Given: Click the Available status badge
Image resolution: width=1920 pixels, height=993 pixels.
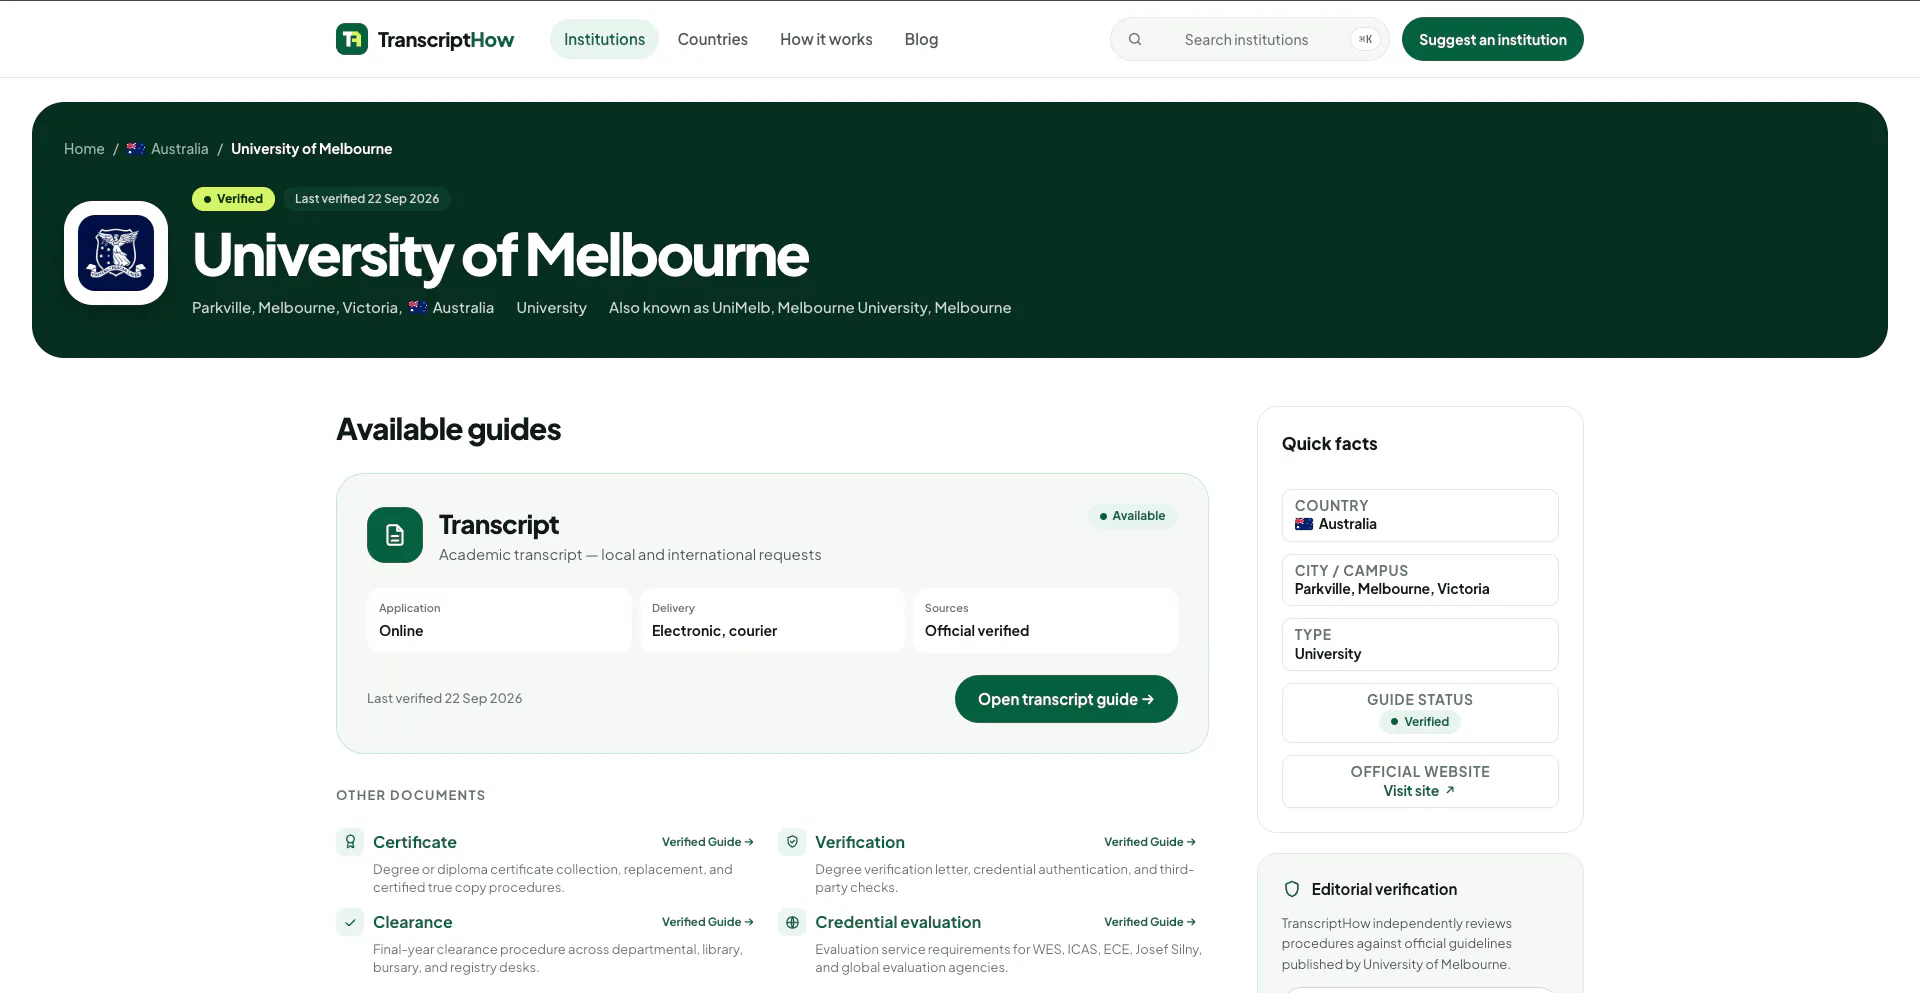Looking at the screenshot, I should click(x=1133, y=516).
